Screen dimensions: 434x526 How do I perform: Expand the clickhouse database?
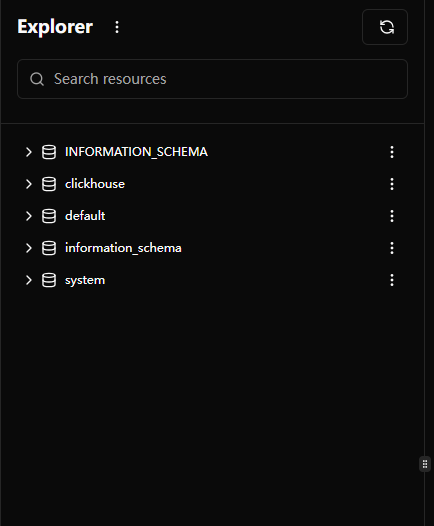coord(29,184)
